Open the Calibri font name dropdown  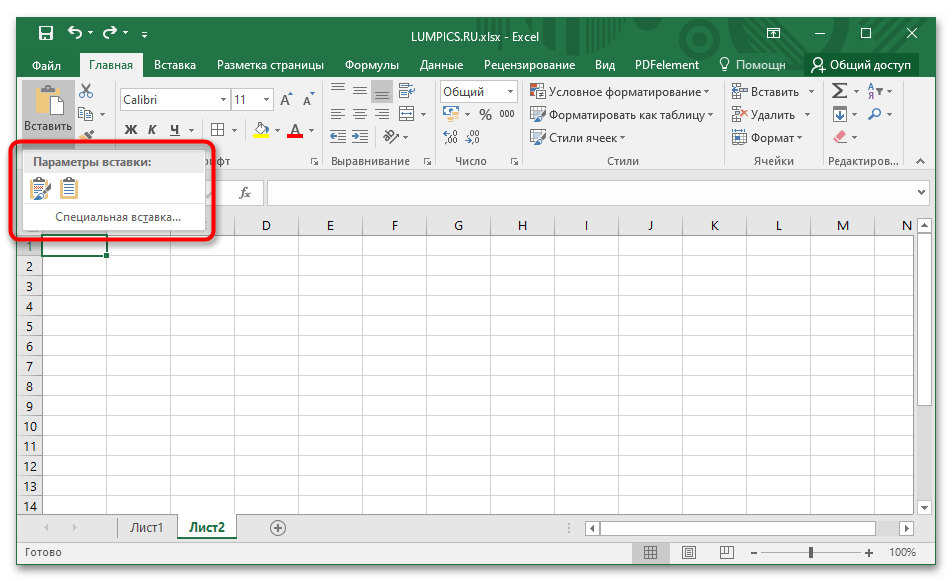tap(223, 100)
